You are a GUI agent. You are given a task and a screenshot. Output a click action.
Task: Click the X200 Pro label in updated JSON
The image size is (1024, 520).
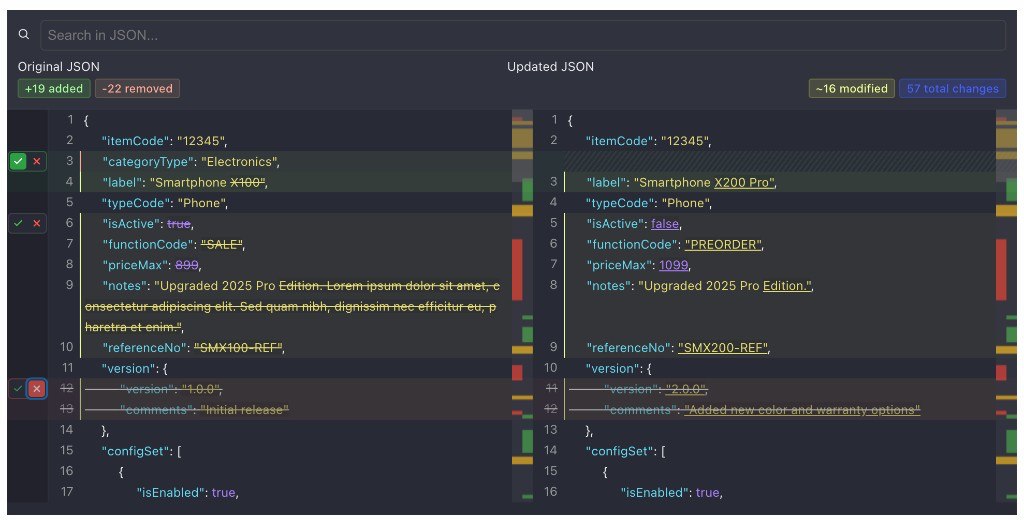point(744,183)
